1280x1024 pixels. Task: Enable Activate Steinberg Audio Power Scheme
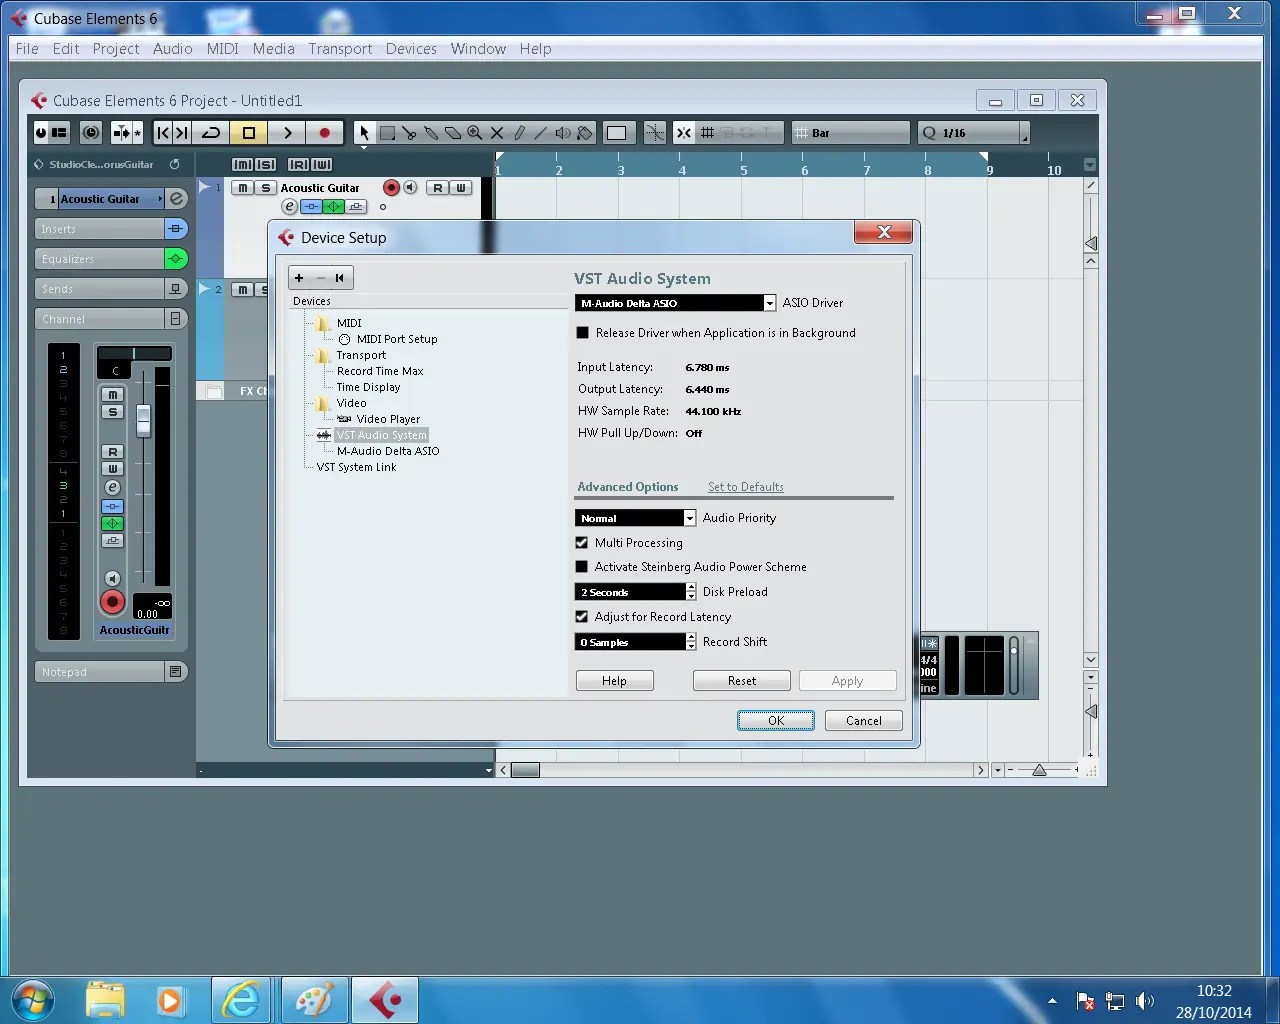(582, 567)
